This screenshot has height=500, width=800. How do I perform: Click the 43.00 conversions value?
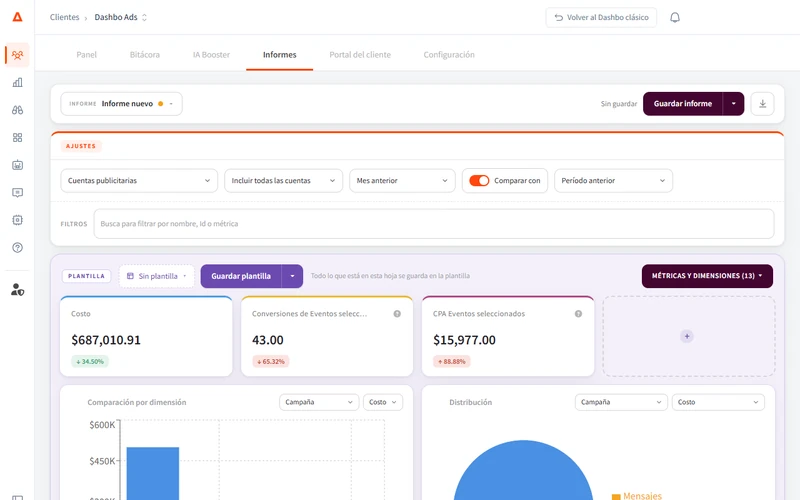267,340
